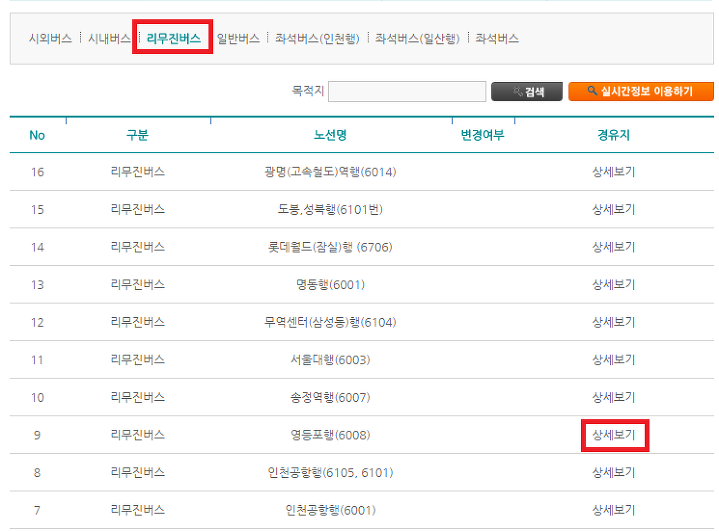This screenshot has width=719, height=531.
Task: Open 상세보기 for 송정역행(6007)
Action: pos(614,398)
